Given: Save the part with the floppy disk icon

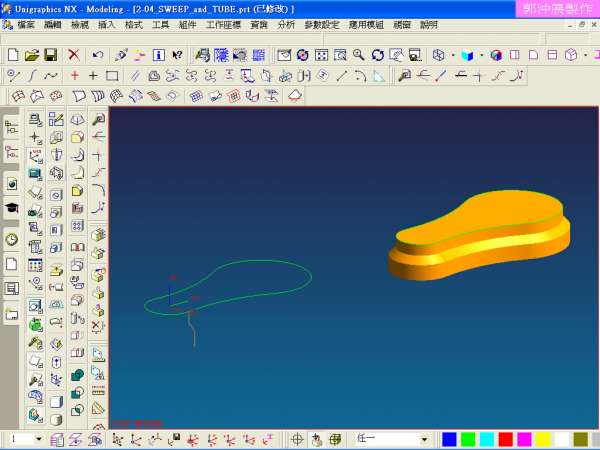Looking at the screenshot, I should [x=50, y=55].
